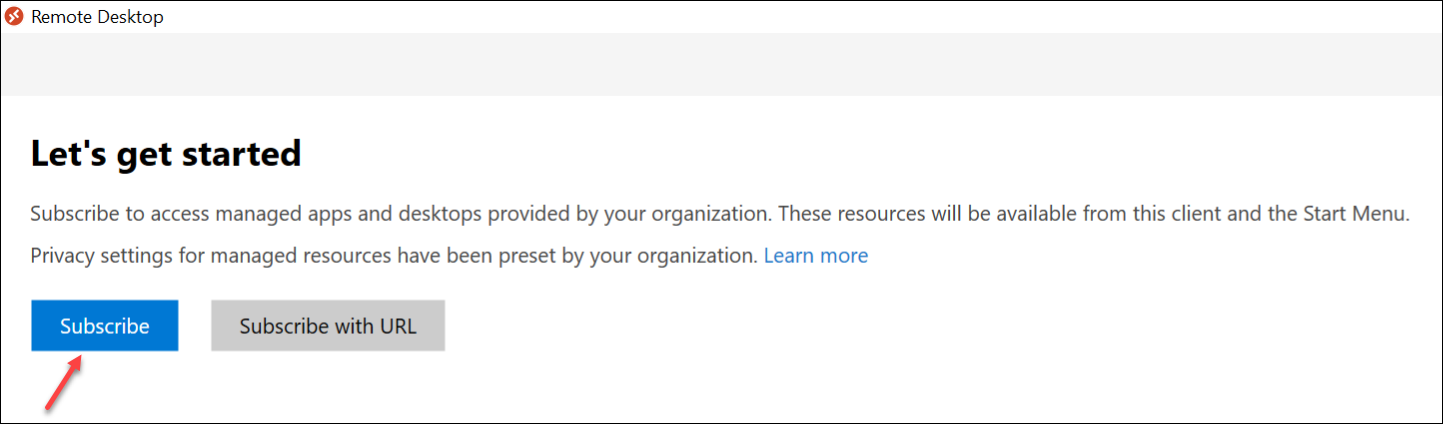This screenshot has height=424, width=1443.
Task: Click the blue Subscribe button
Action: [105, 326]
